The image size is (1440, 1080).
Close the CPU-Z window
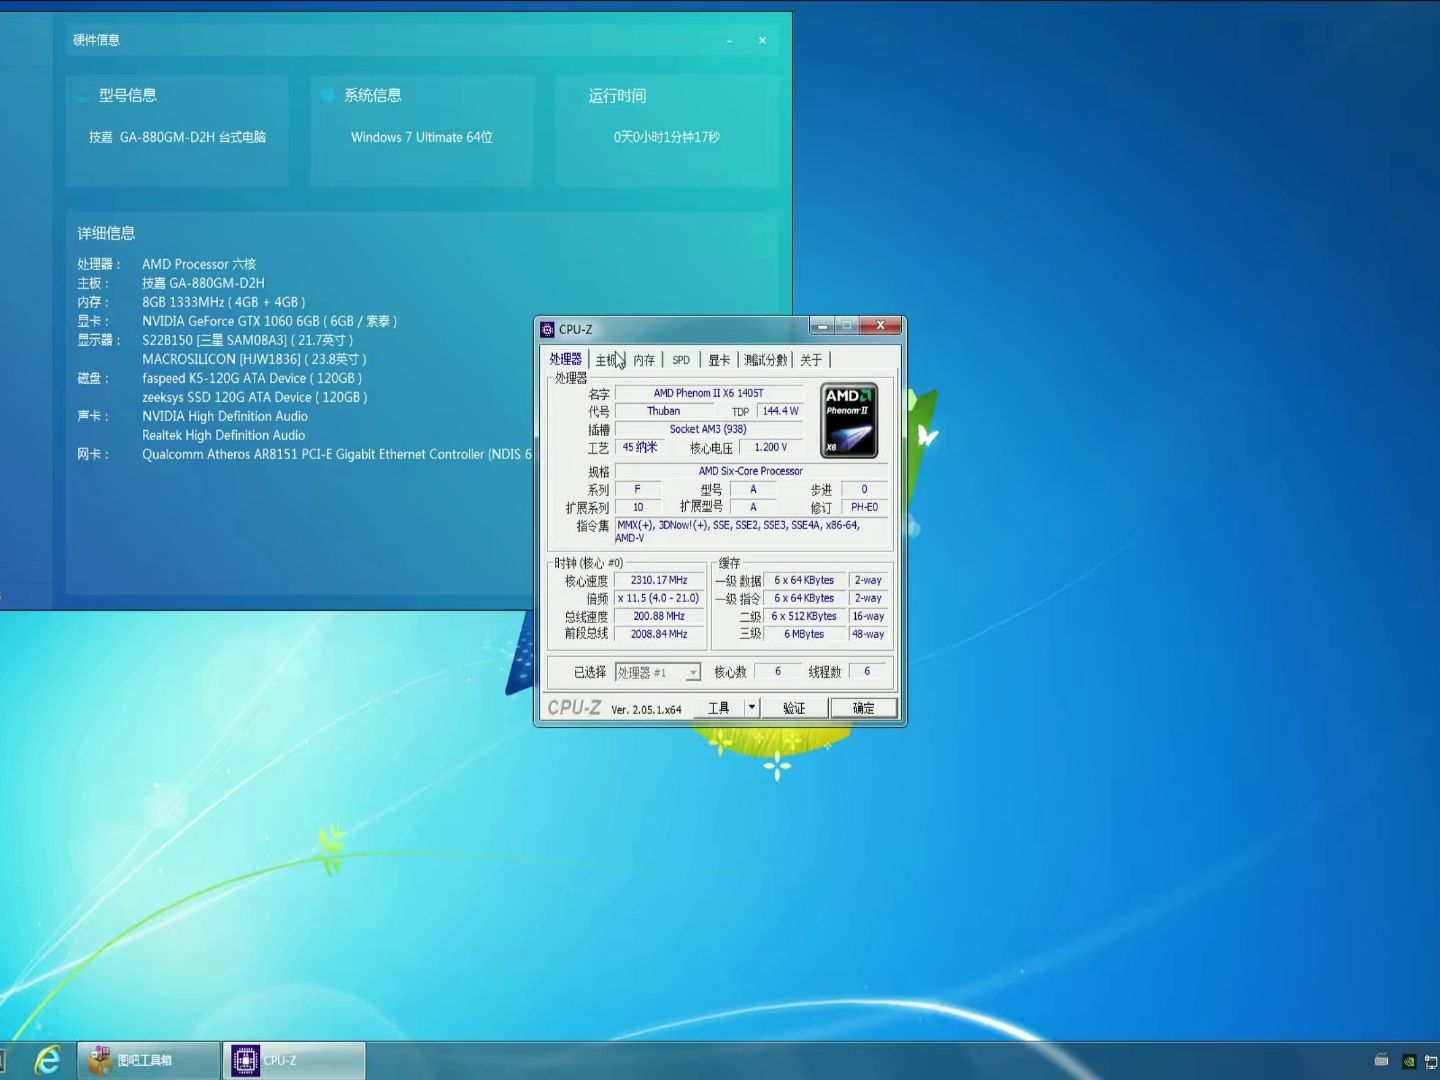point(881,326)
